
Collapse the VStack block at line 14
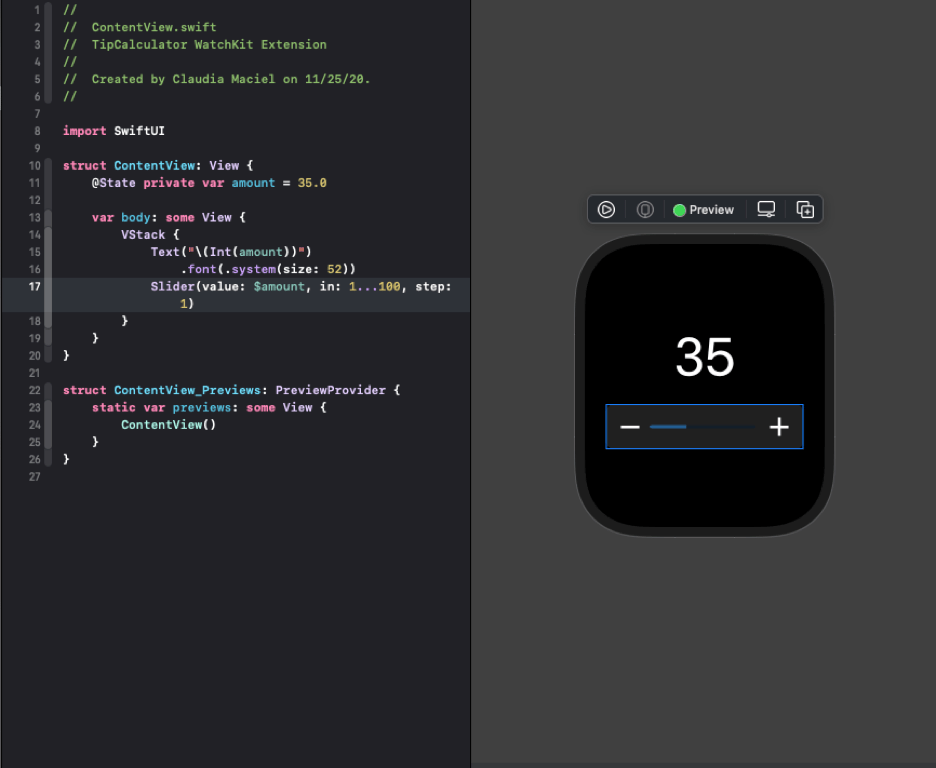click(49, 235)
